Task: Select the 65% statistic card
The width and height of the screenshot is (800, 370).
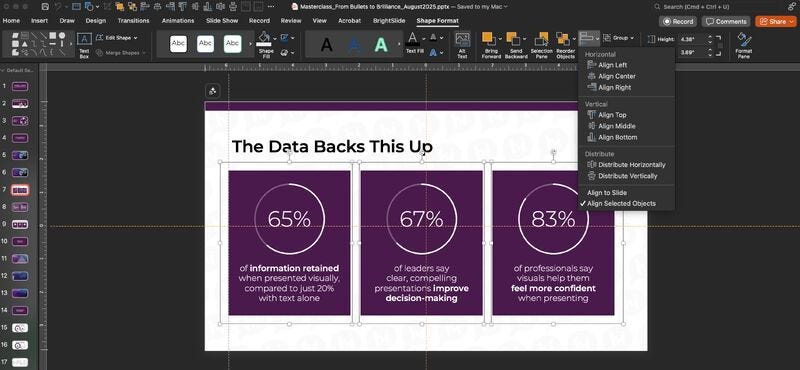Action: 289,243
